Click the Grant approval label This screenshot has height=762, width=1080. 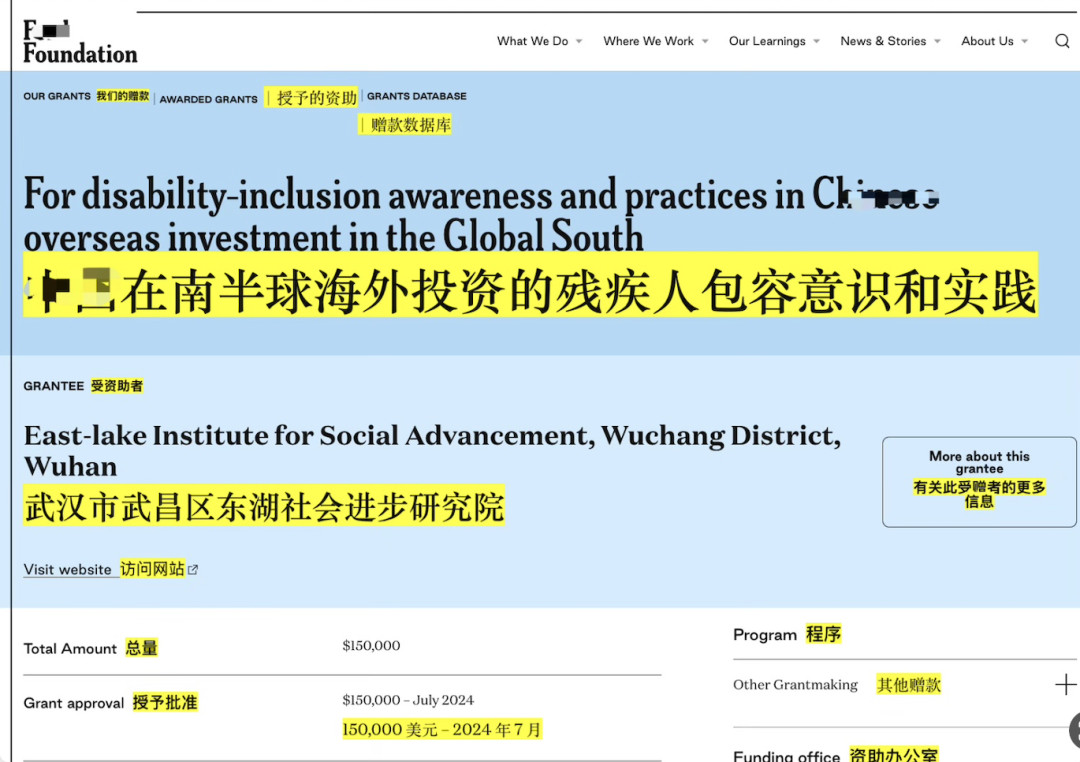pyautogui.click(x=74, y=703)
